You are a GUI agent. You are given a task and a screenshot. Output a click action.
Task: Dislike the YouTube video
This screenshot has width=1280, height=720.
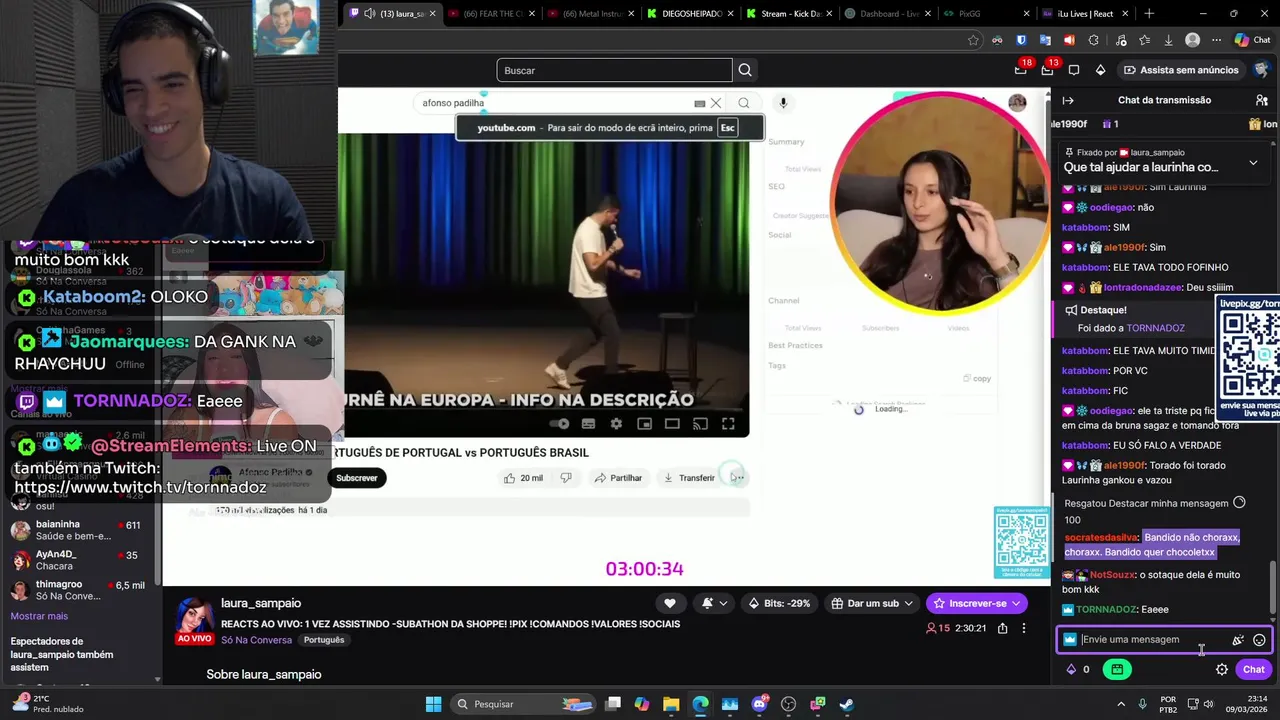566,478
